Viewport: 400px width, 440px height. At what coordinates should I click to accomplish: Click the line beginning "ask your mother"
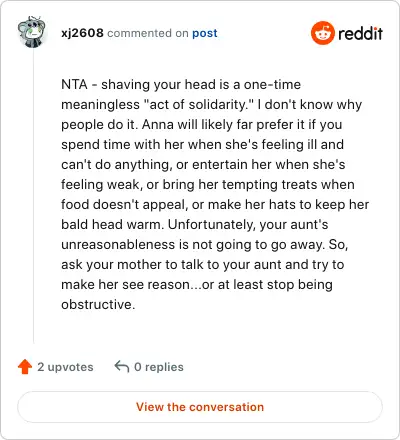pos(203,265)
